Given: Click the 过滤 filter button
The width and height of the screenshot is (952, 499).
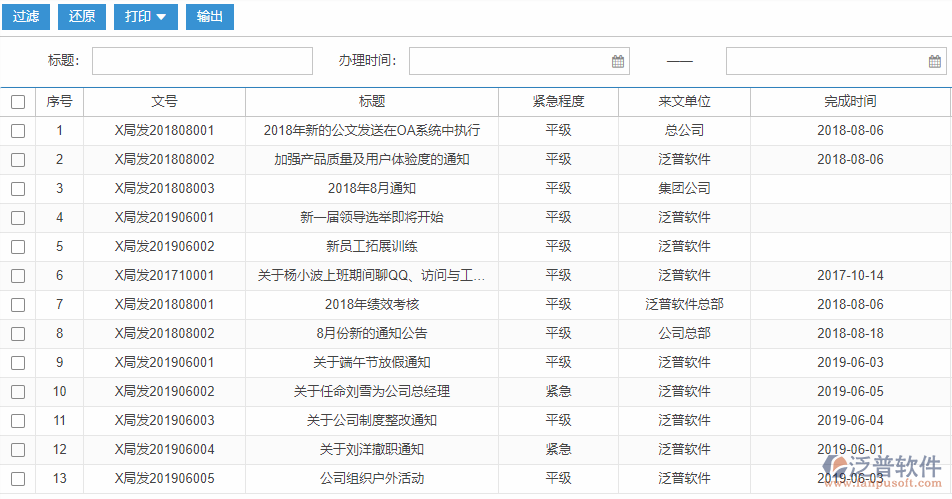Looking at the screenshot, I should pyautogui.click(x=26, y=16).
